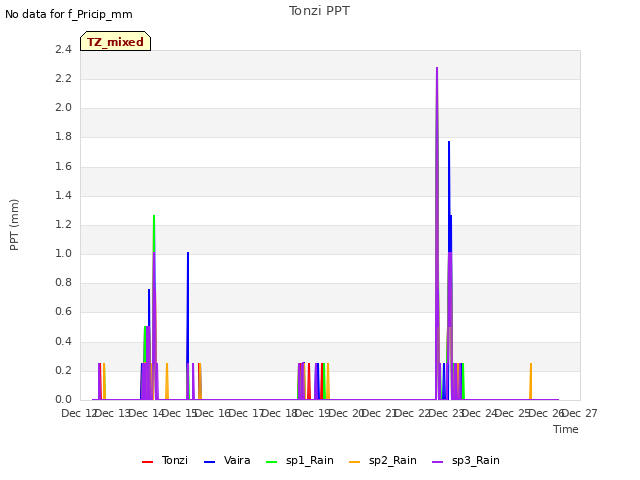Click the 1.6 y-axis tick label
The image size is (640, 480).
point(63,166)
